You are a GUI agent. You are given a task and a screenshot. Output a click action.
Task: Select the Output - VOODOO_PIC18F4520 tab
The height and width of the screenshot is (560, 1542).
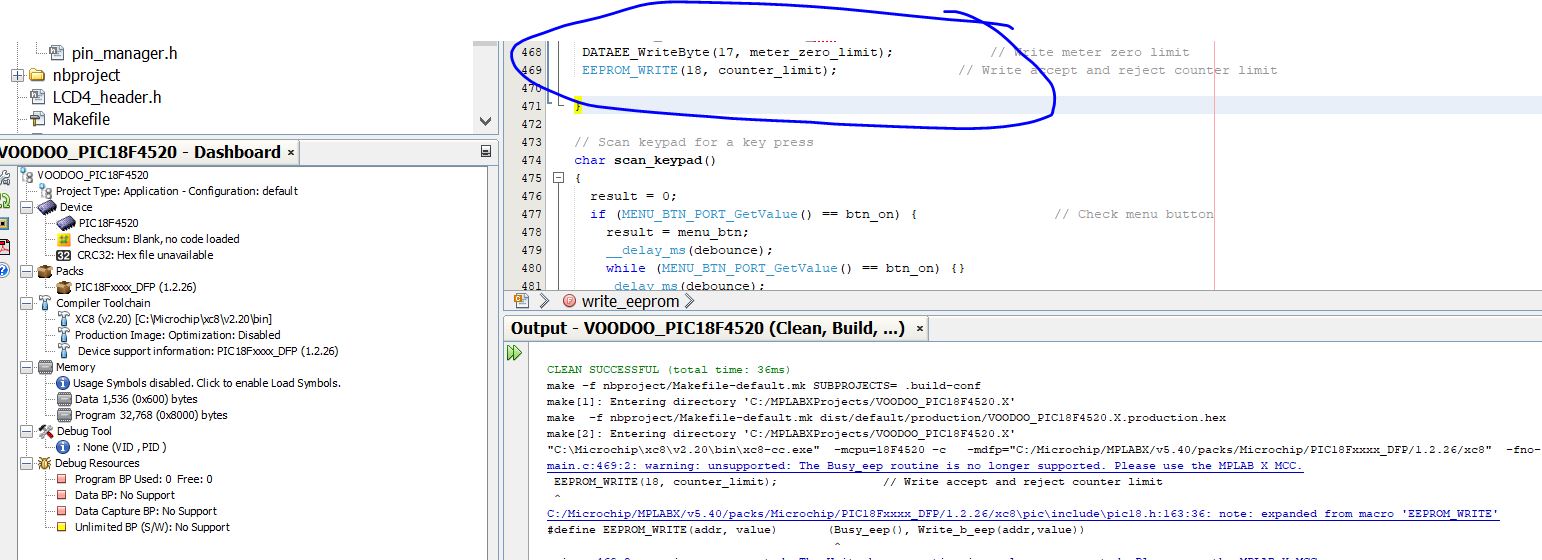708,328
